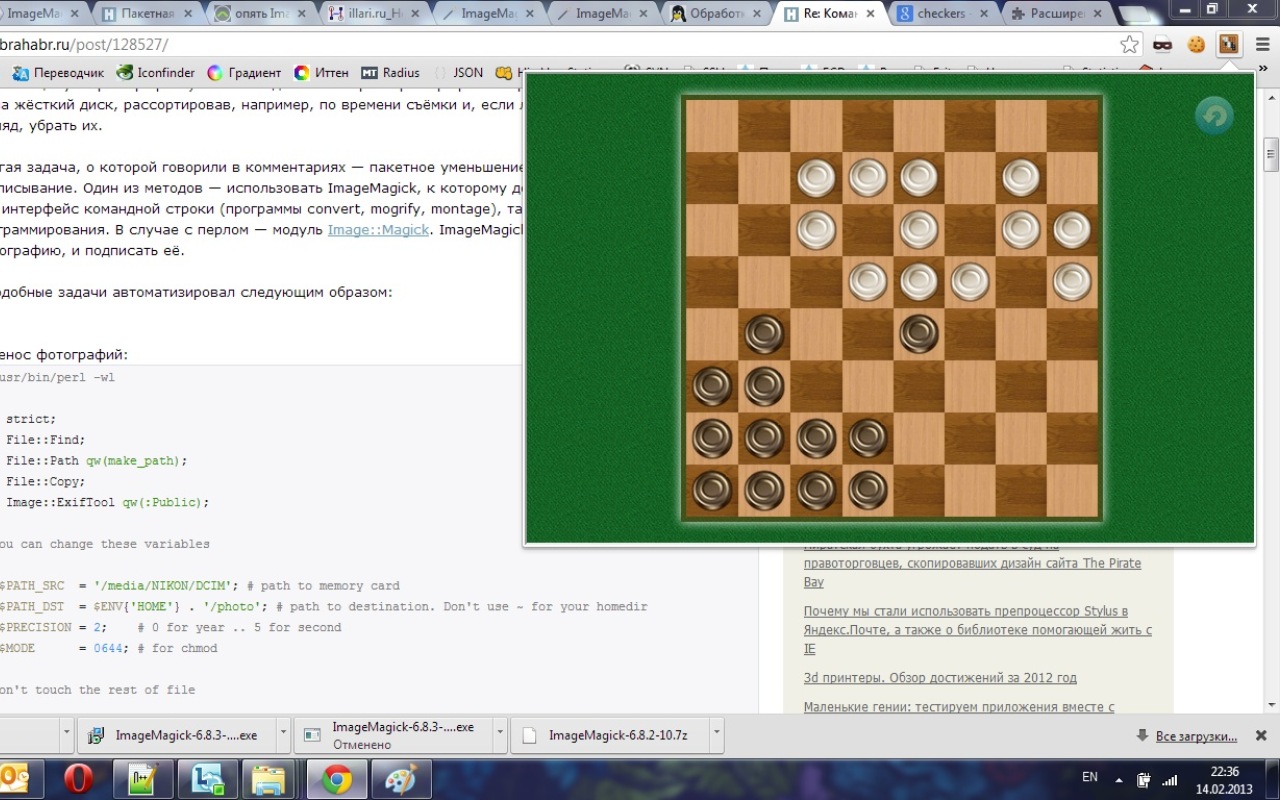
Task: Click the bookmark star in the address bar
Action: (1129, 44)
